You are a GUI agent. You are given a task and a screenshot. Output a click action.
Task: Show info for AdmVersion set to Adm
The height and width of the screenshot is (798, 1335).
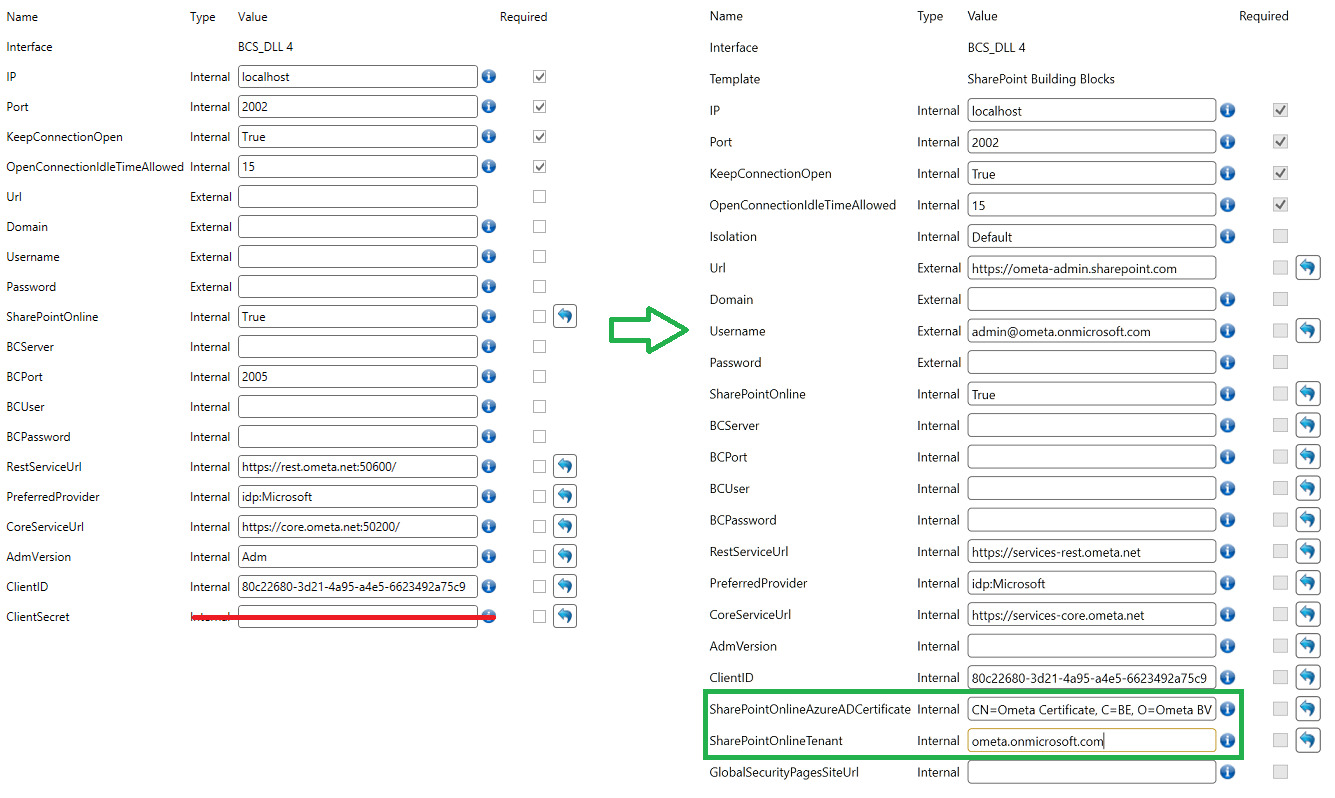489,556
